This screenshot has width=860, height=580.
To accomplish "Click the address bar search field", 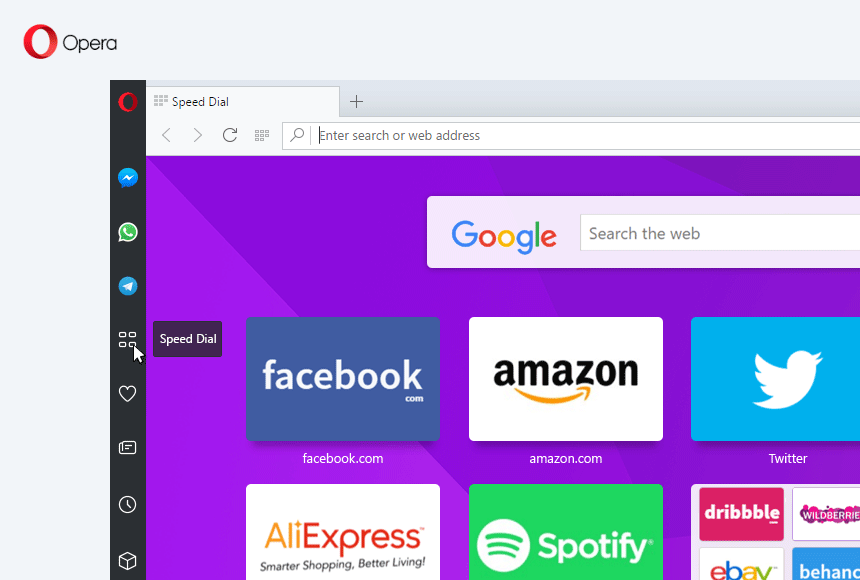I will [x=580, y=136].
